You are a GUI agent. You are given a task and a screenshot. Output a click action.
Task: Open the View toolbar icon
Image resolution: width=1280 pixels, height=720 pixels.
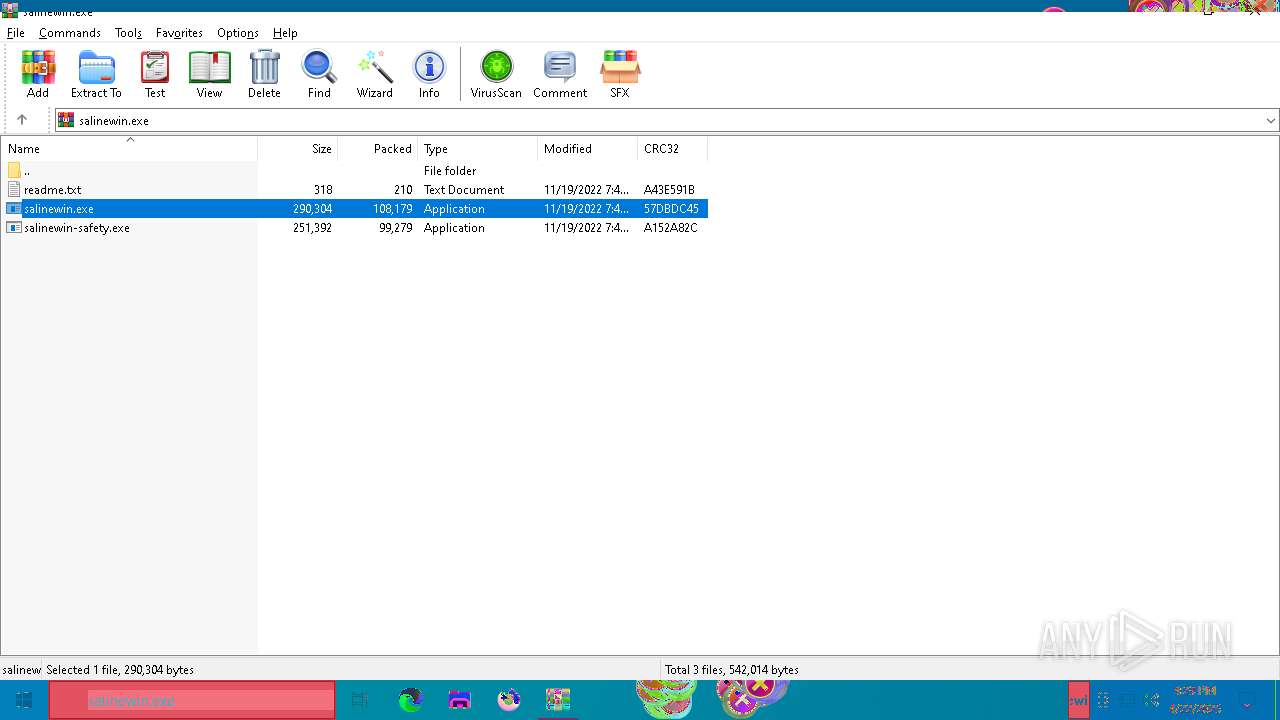[x=209, y=75]
